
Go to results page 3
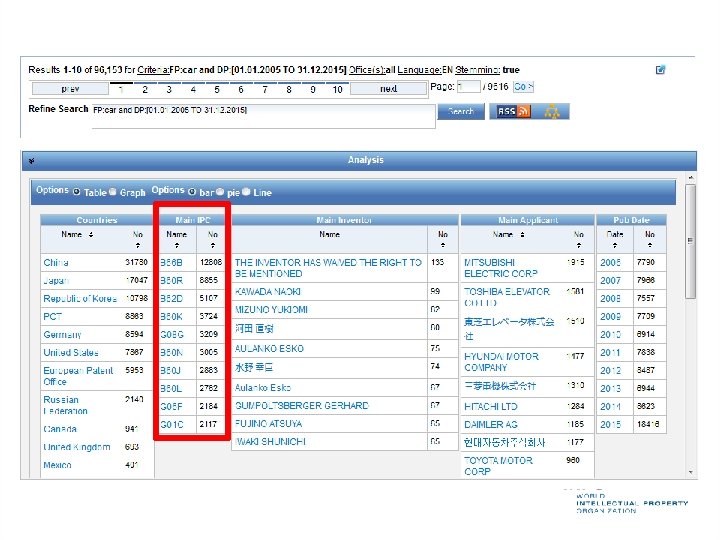[x=169, y=90]
